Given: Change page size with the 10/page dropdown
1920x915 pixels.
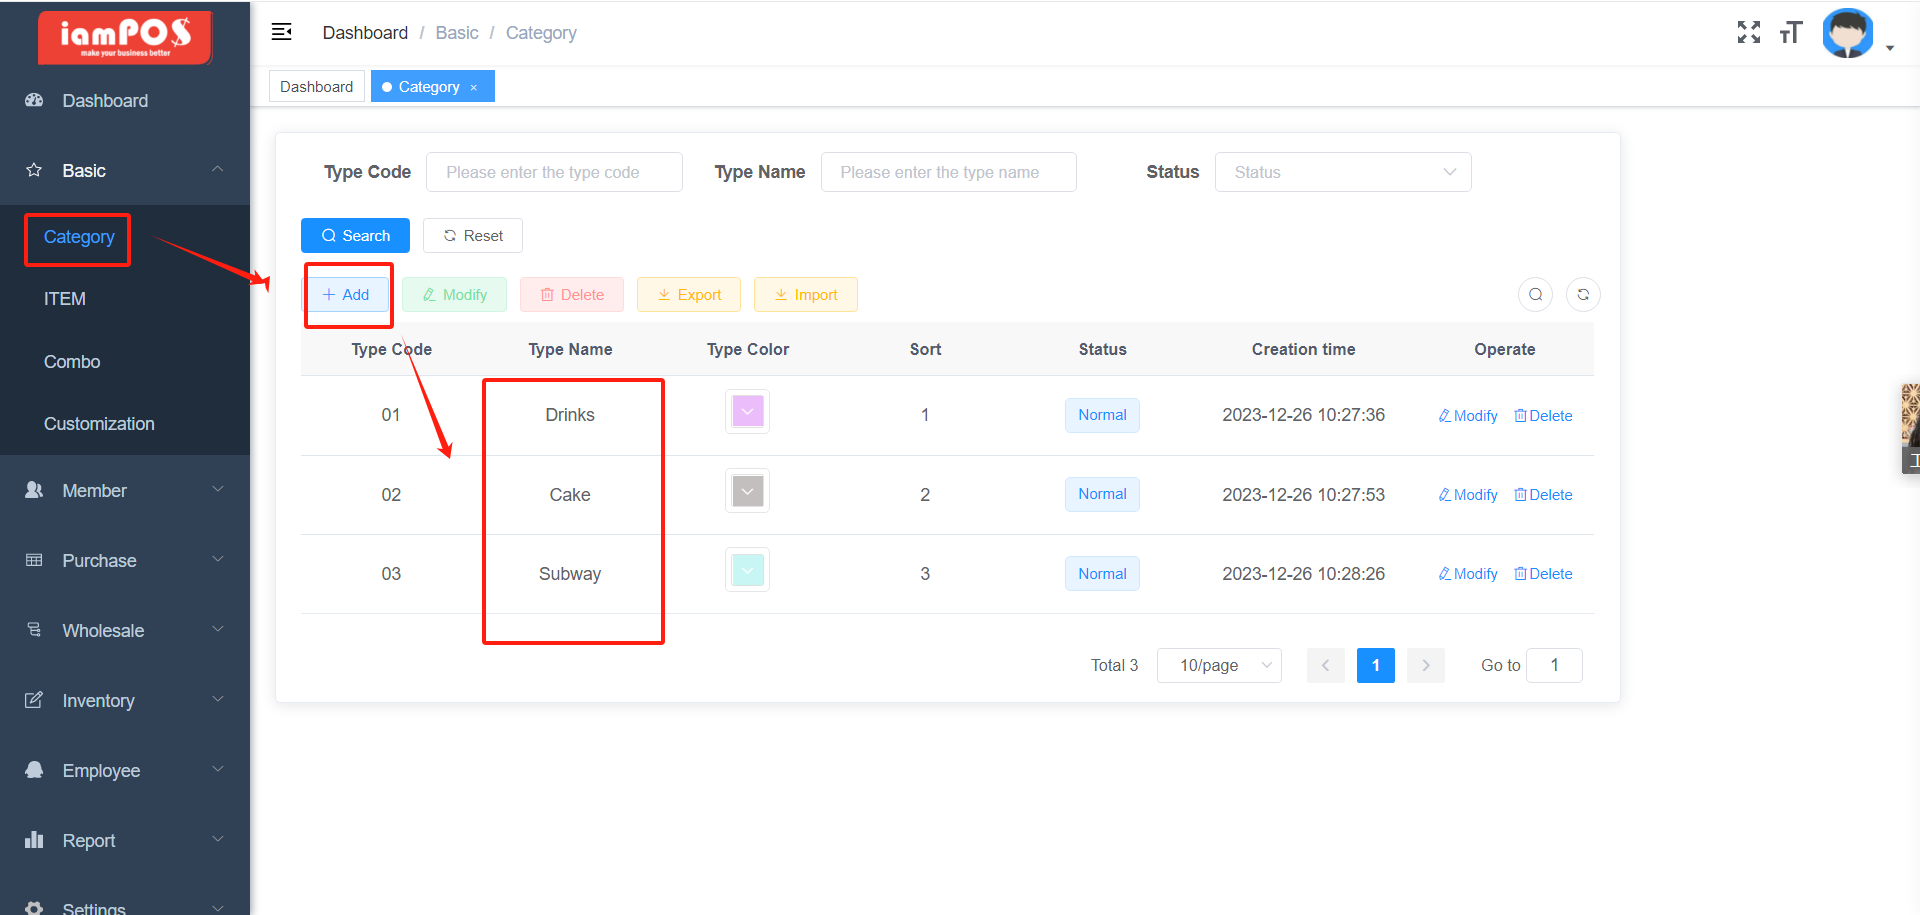Looking at the screenshot, I should click(x=1219, y=665).
